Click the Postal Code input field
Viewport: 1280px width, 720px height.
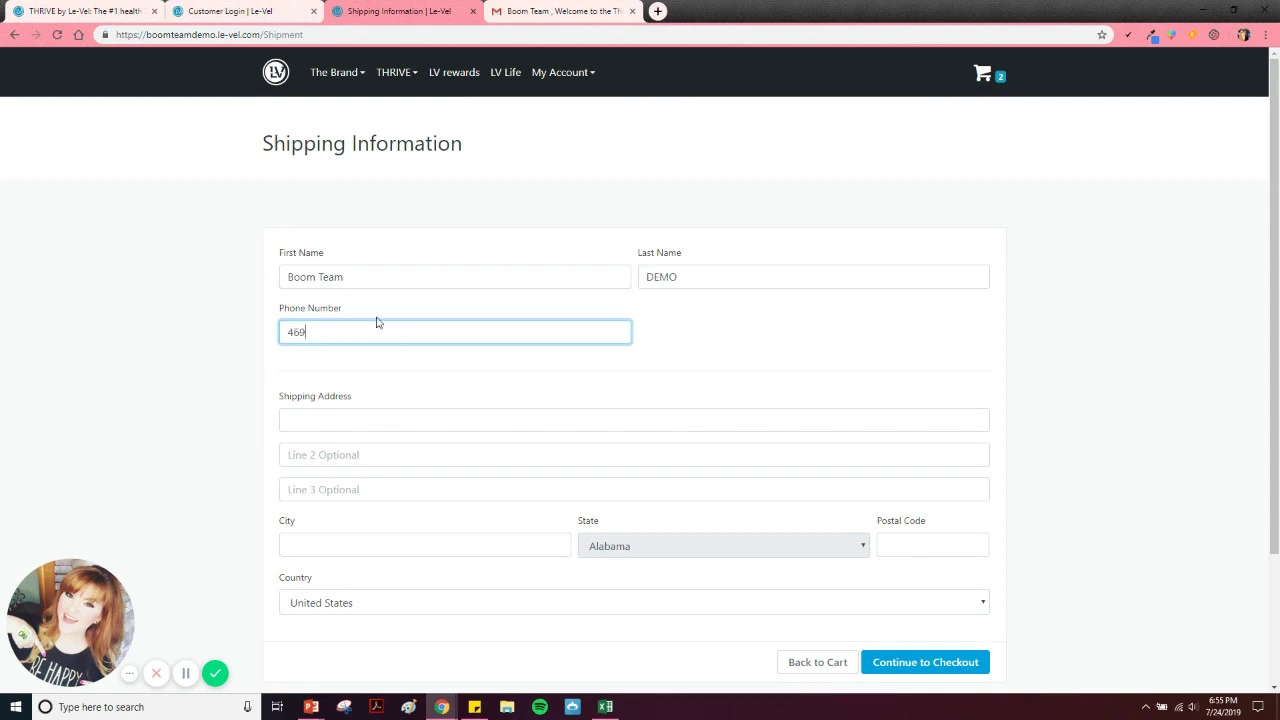[x=933, y=545]
